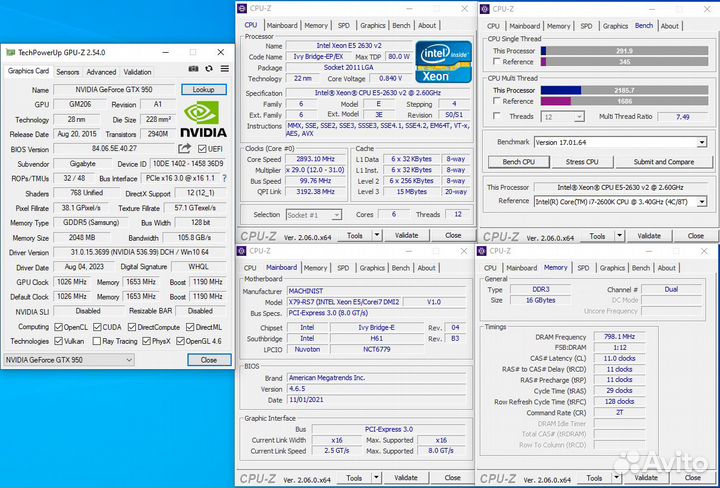Click the Driver Version field in GPU-Z
720x488 pixels.
pos(140,252)
